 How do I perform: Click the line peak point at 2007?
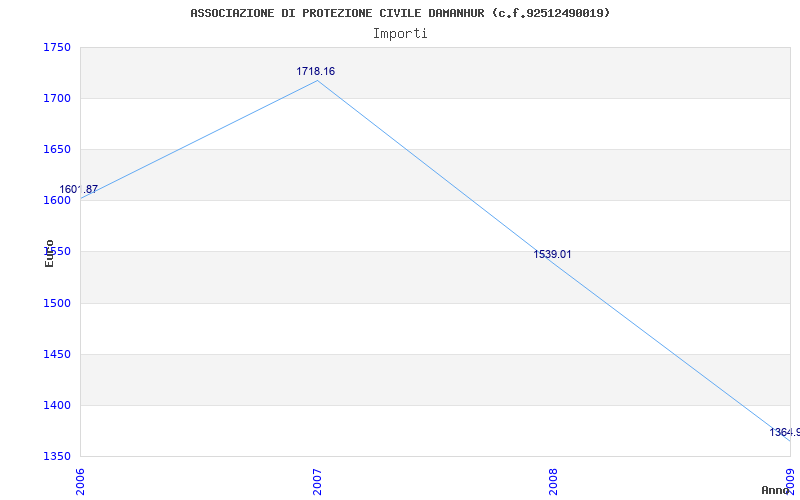point(317,80)
